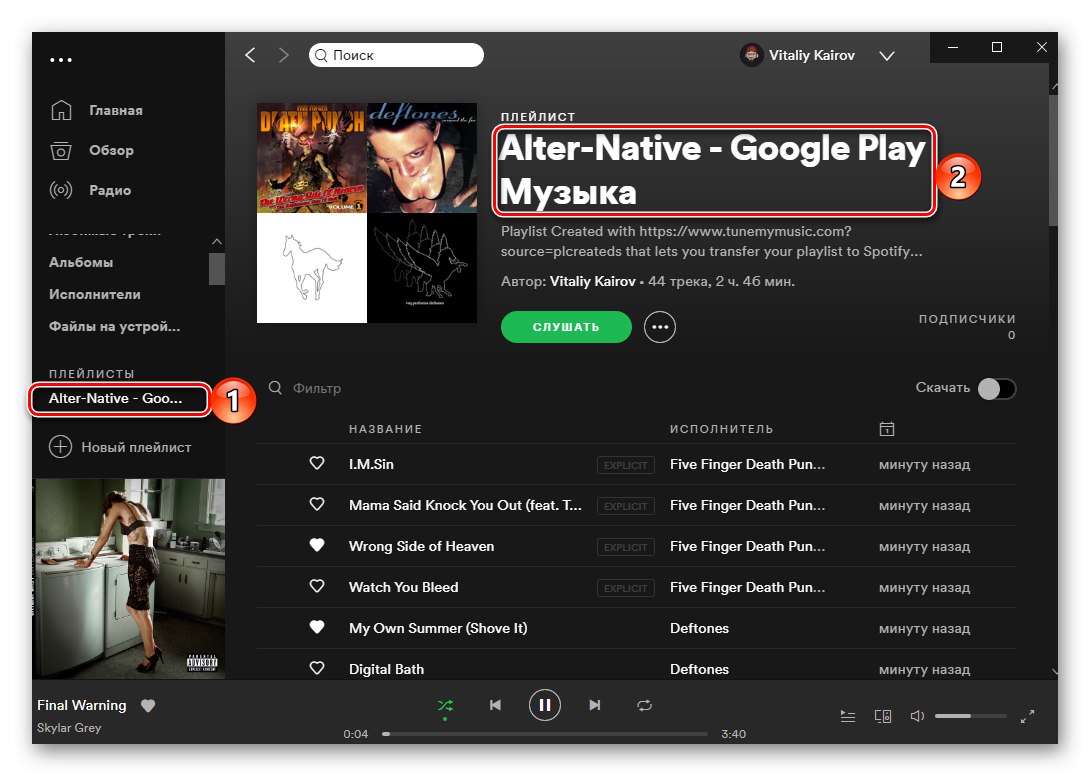Adjust the volume slider
Screen dimensions: 1090x776
click(x=970, y=716)
